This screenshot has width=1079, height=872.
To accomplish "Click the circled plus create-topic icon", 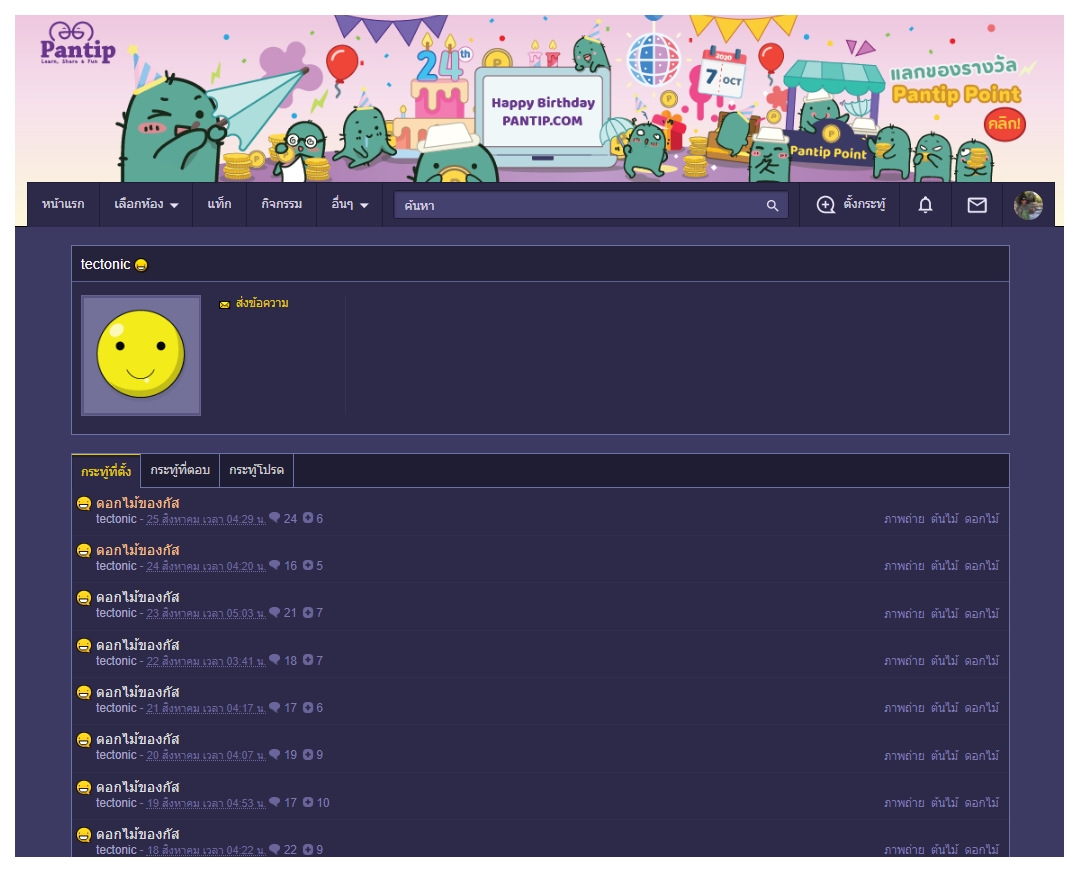I will coord(825,204).
